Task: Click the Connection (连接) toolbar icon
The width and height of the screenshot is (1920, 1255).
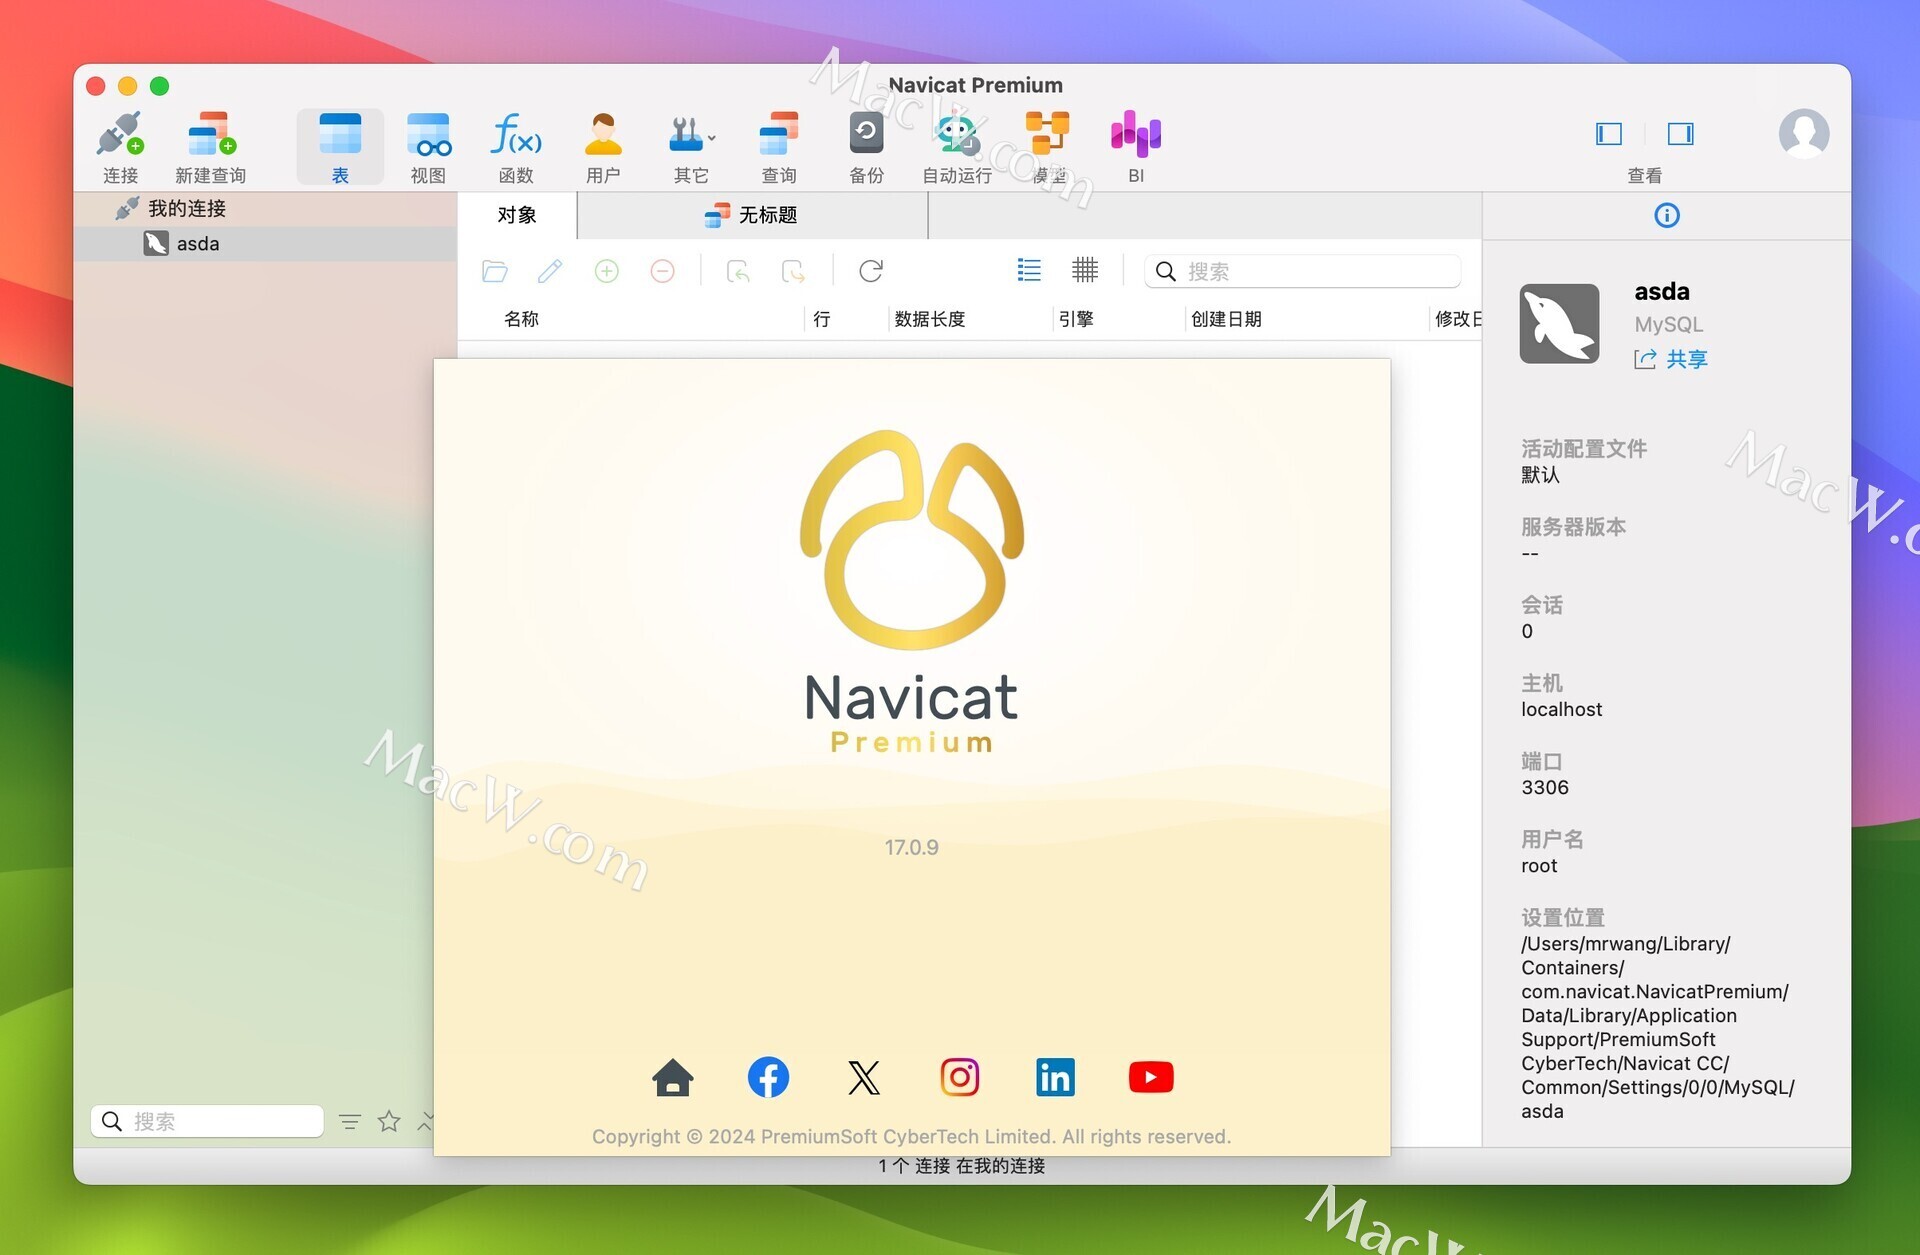Action: tap(120, 147)
